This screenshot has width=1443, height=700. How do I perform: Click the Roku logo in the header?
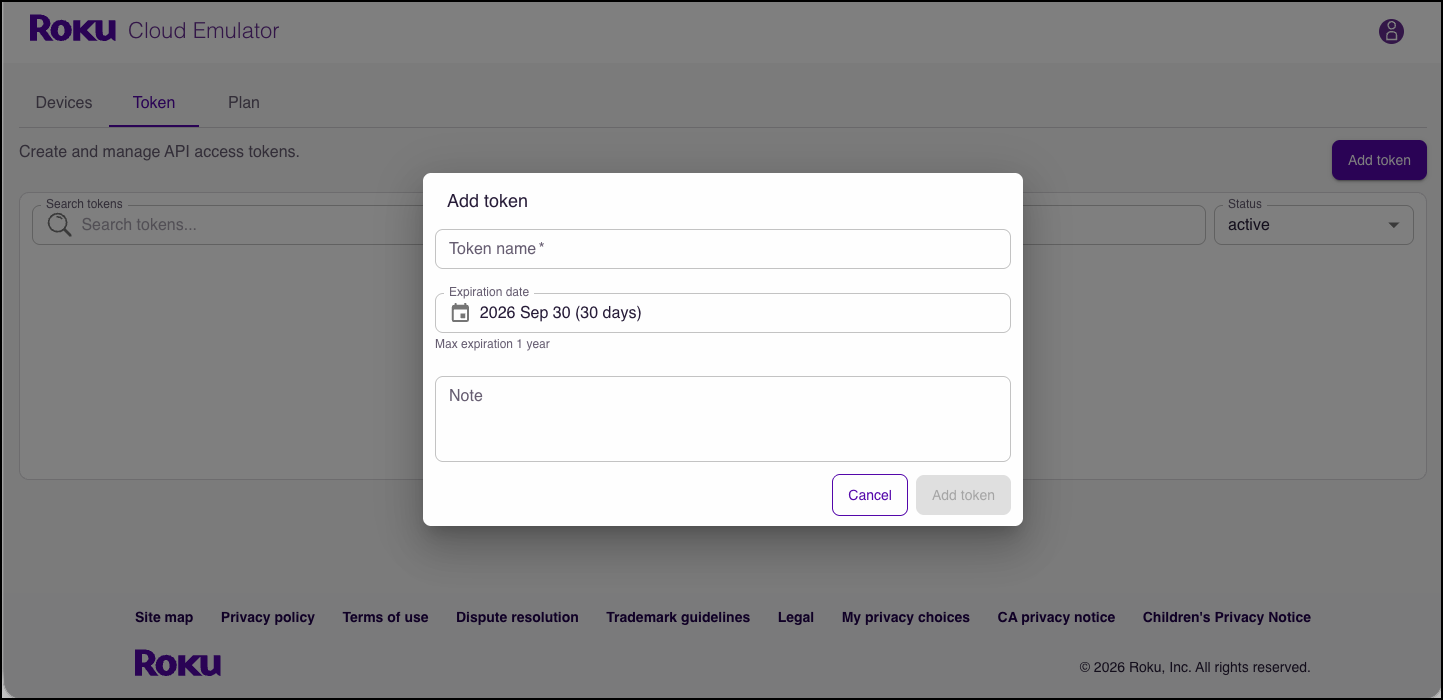(x=73, y=29)
